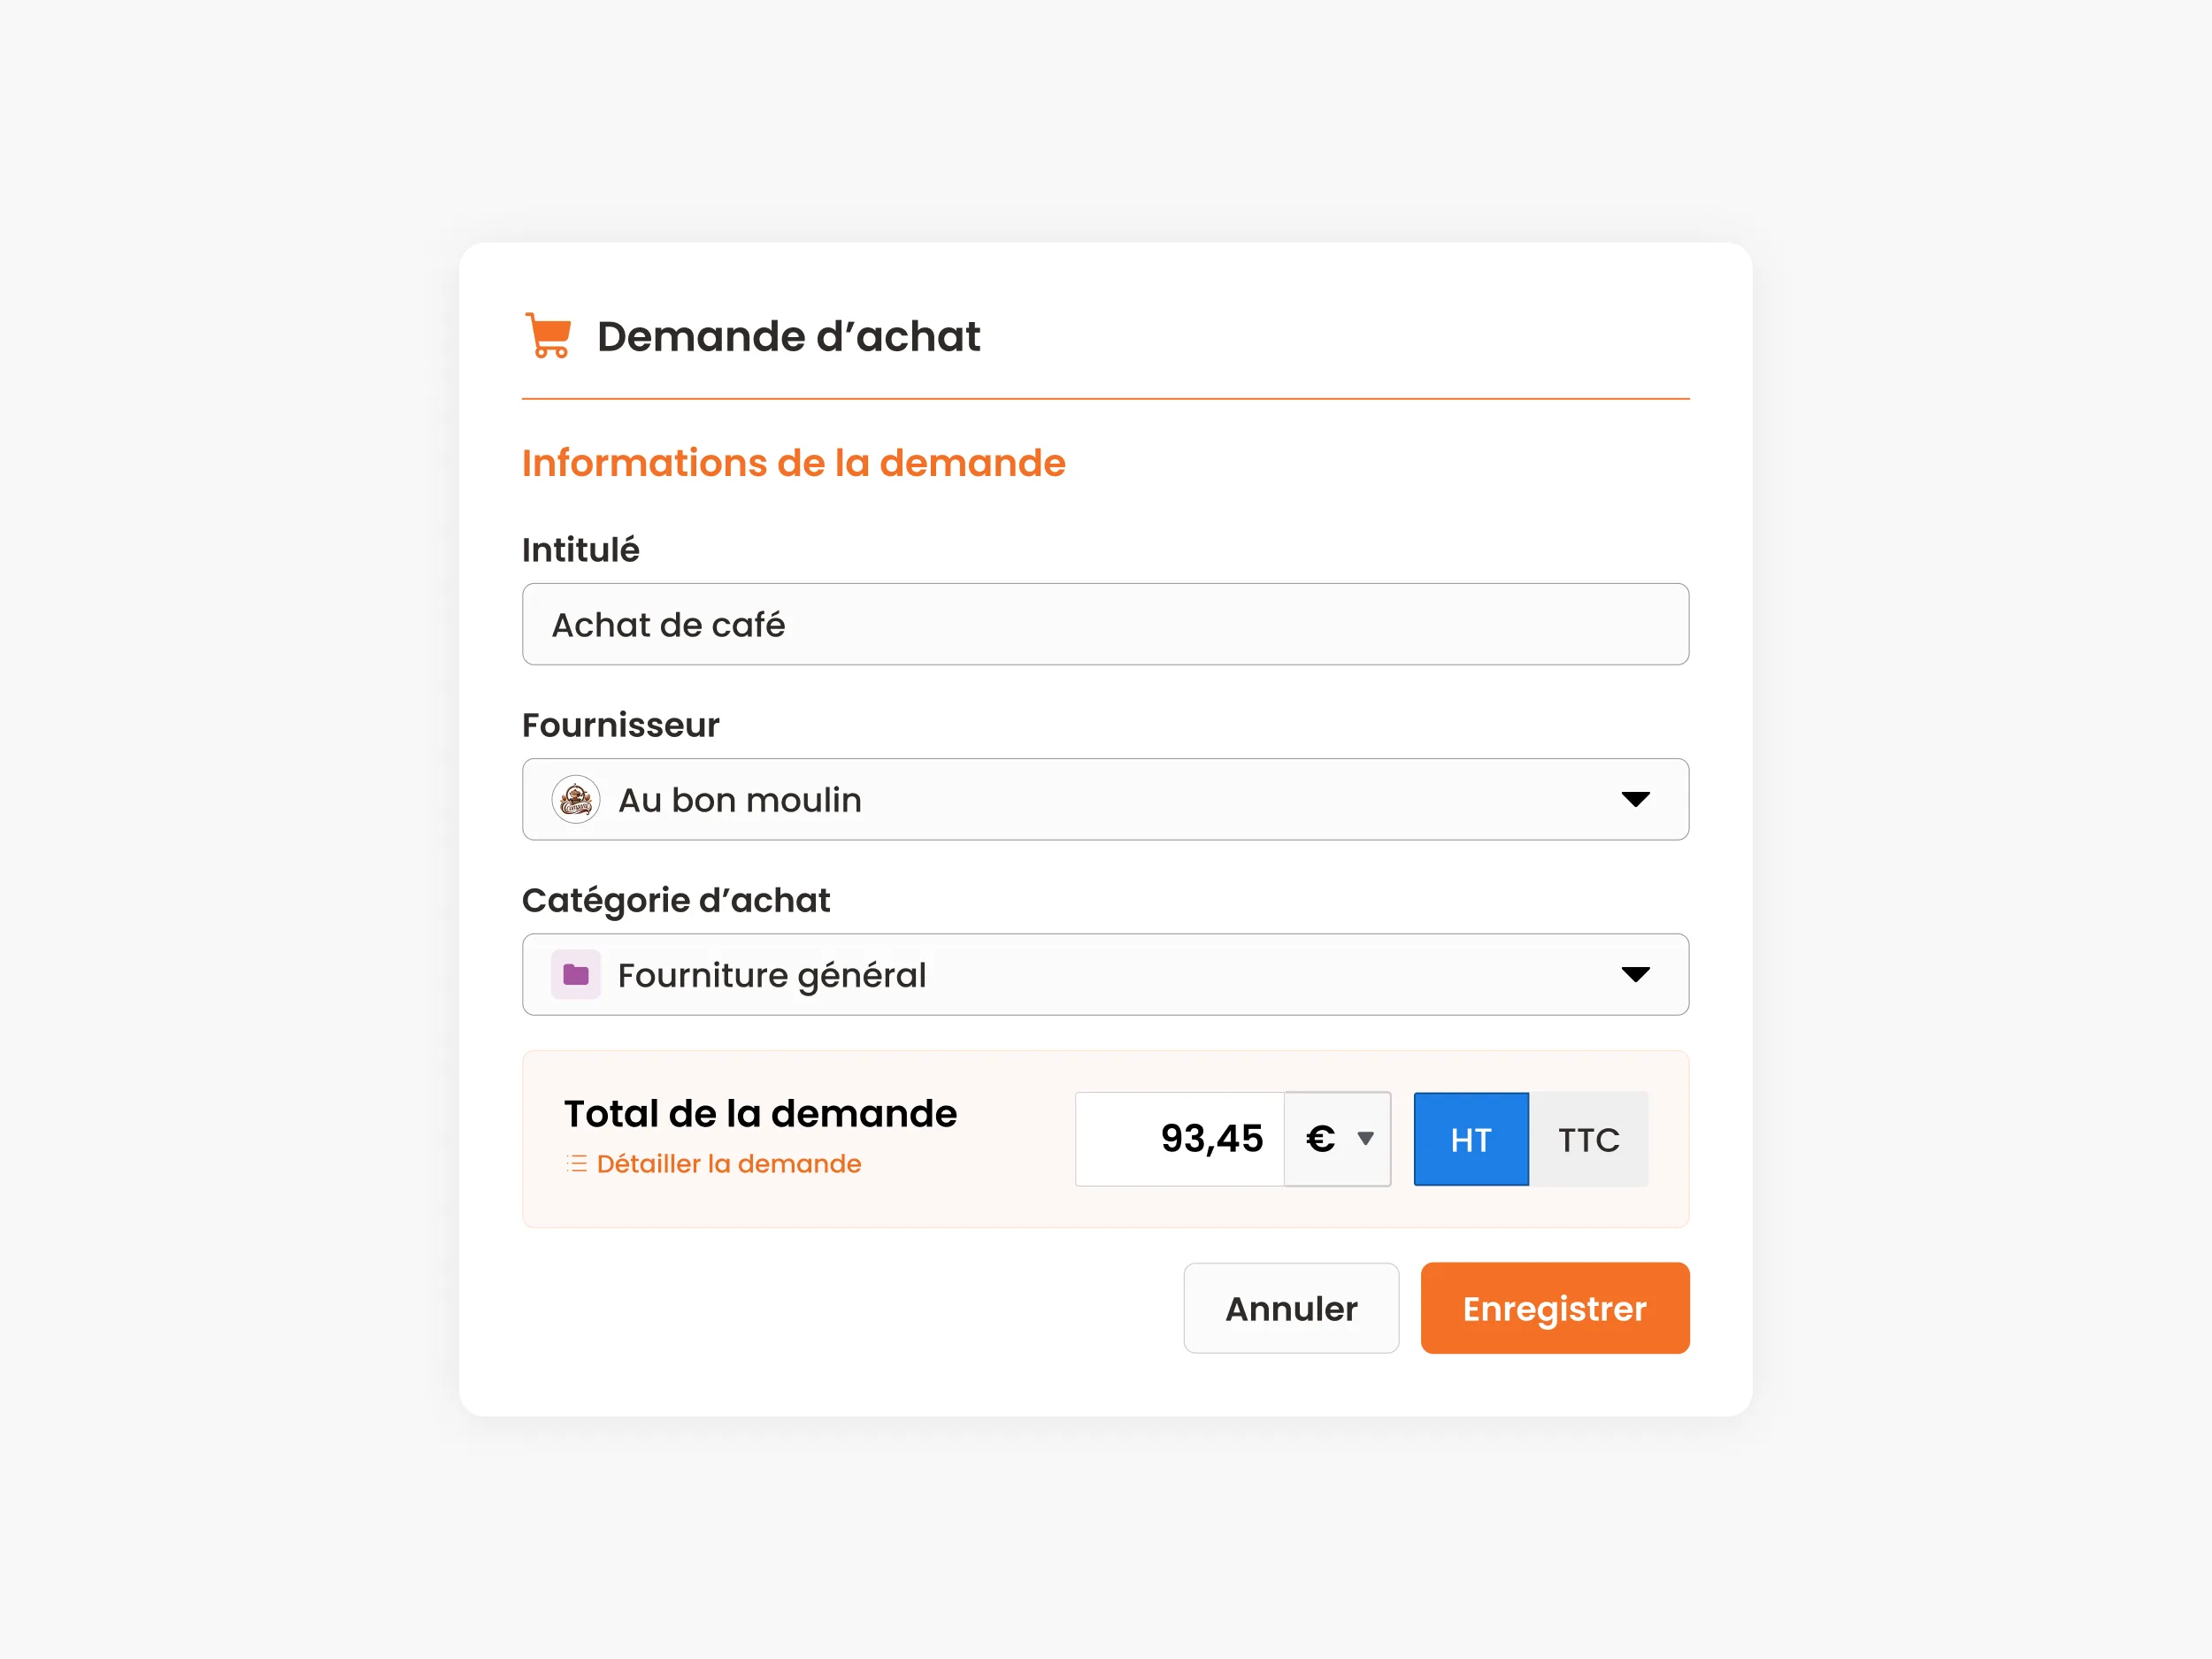Edit the Intitulé field containing Achat de café
2212x1659 pixels.
1104,624
